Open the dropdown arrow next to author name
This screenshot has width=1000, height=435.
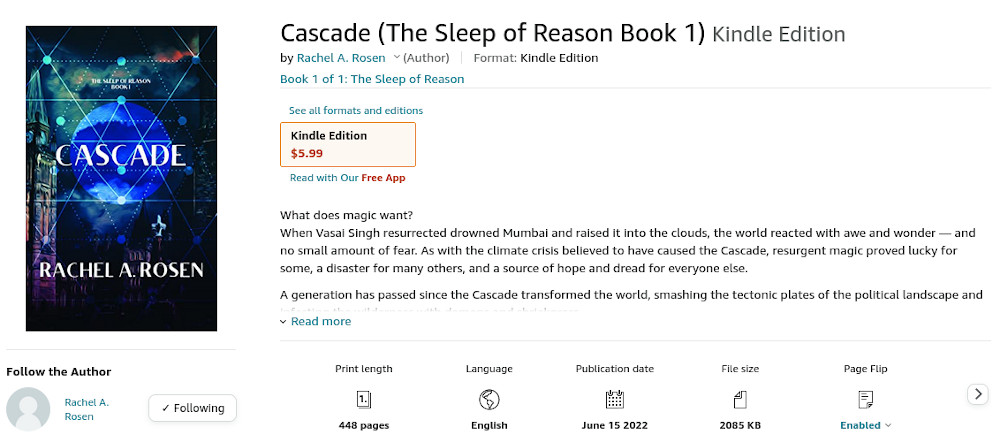click(397, 57)
